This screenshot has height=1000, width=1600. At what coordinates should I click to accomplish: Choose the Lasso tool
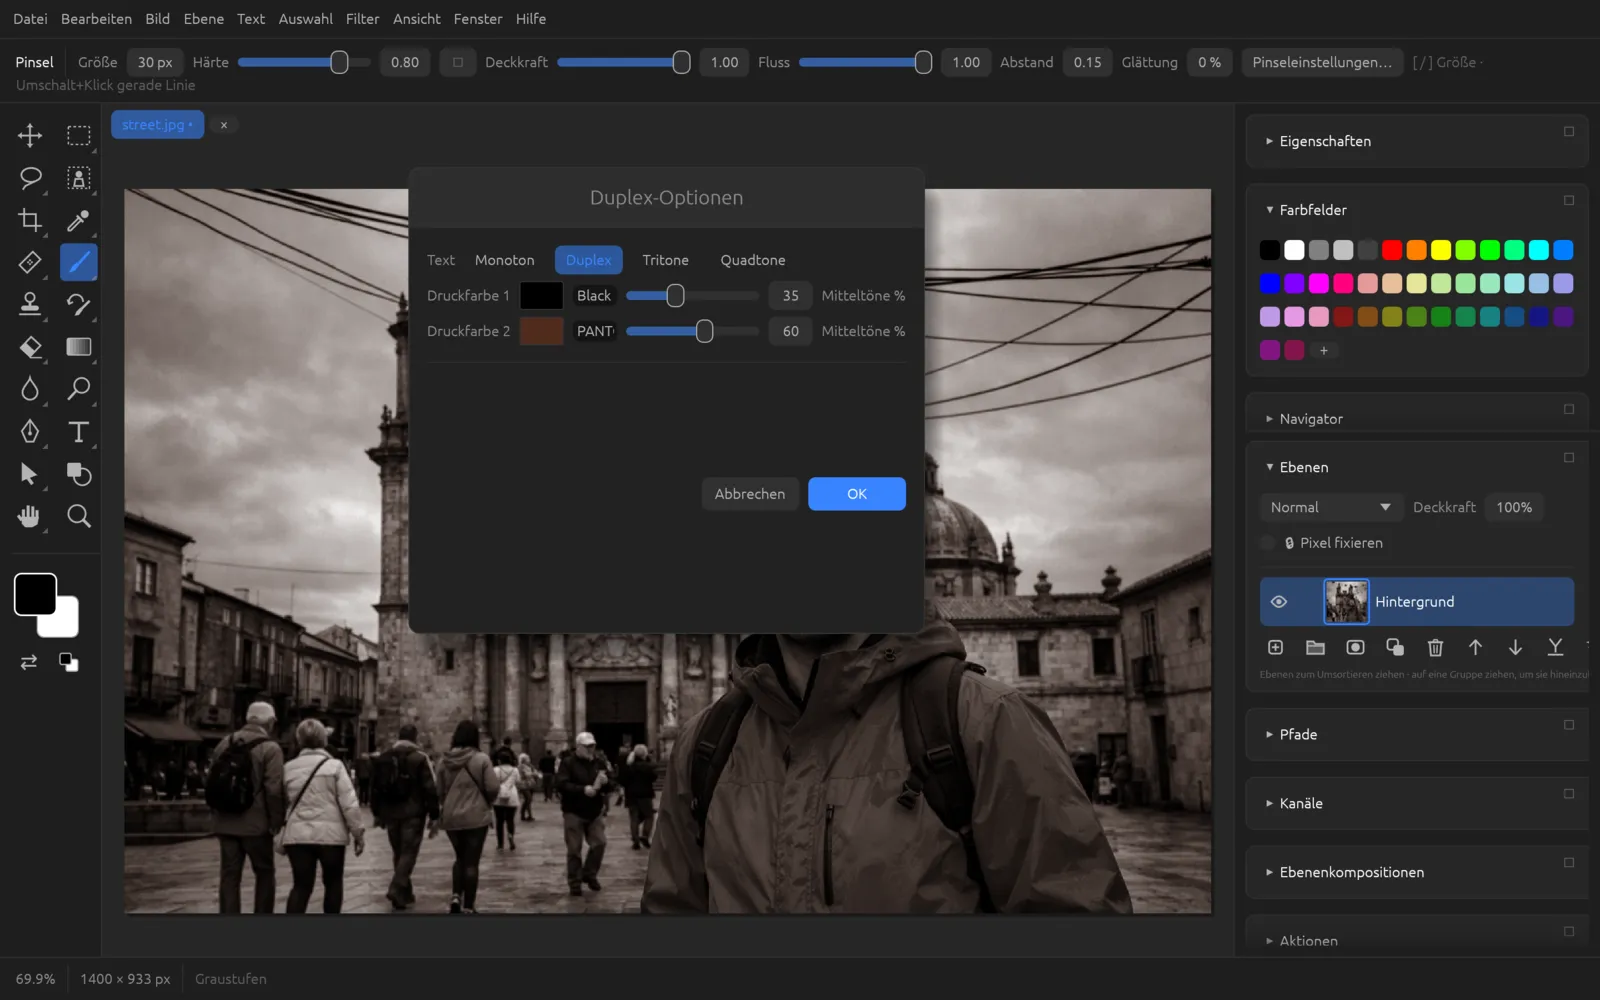coord(30,178)
